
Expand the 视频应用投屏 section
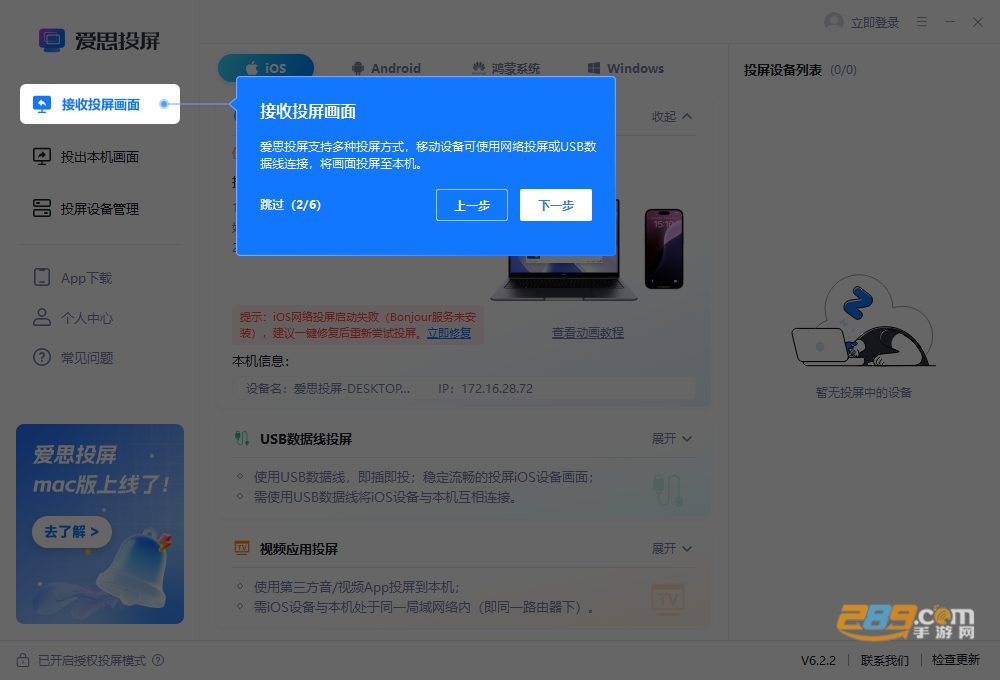(672, 549)
